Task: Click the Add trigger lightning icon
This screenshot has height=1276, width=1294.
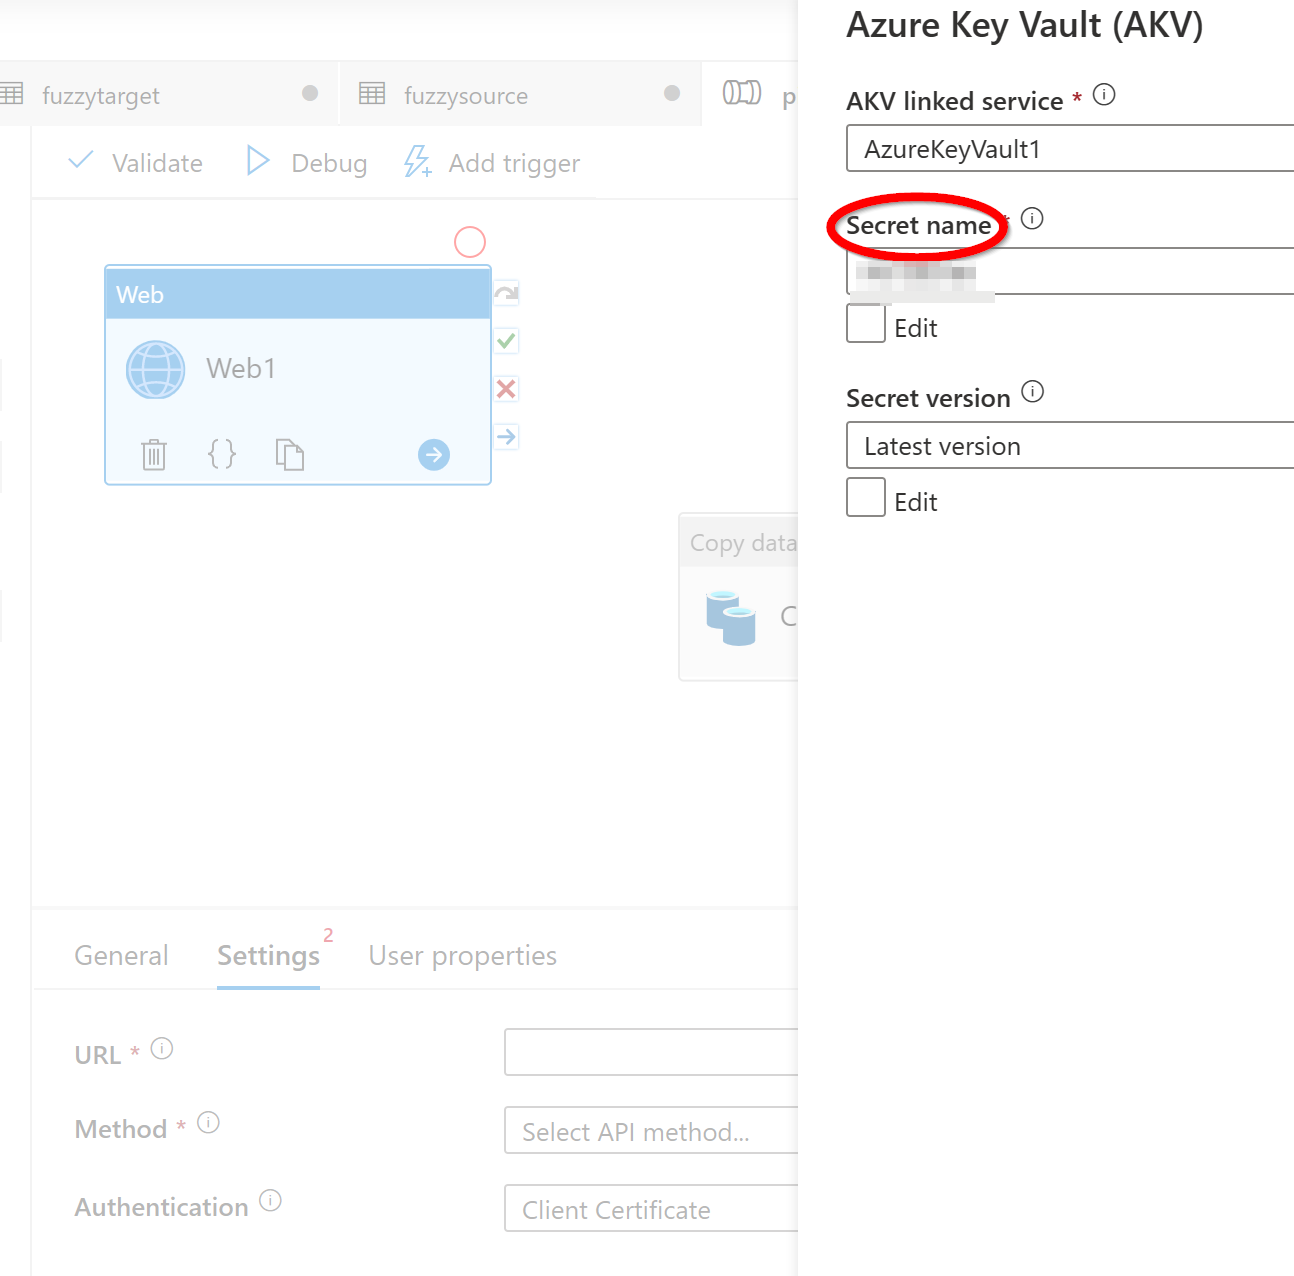Action: (417, 161)
